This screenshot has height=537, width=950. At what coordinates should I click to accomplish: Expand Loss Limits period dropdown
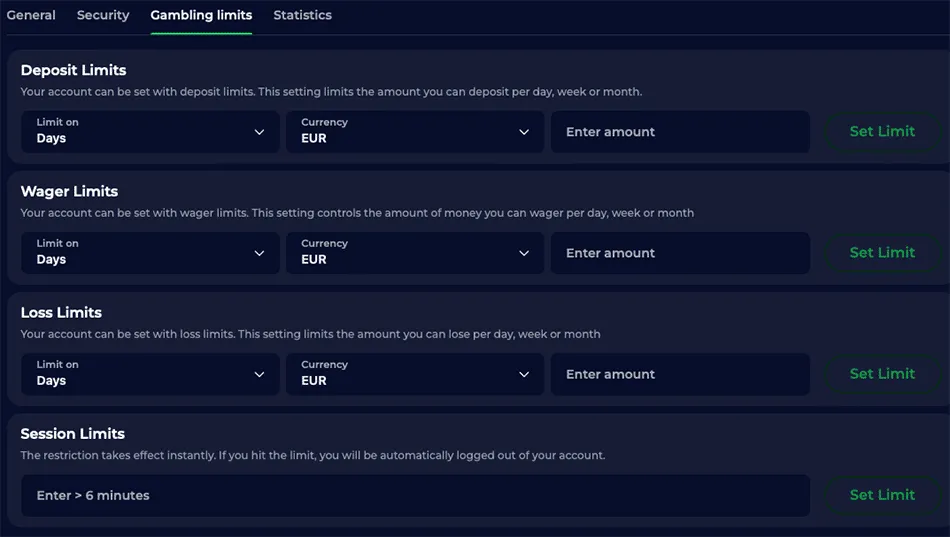click(150, 374)
